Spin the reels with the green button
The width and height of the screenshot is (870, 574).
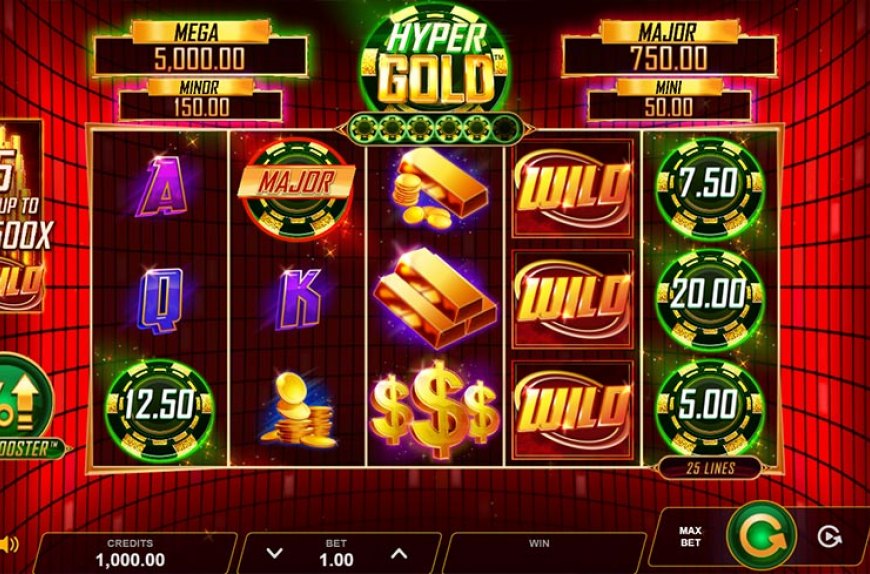coord(762,535)
